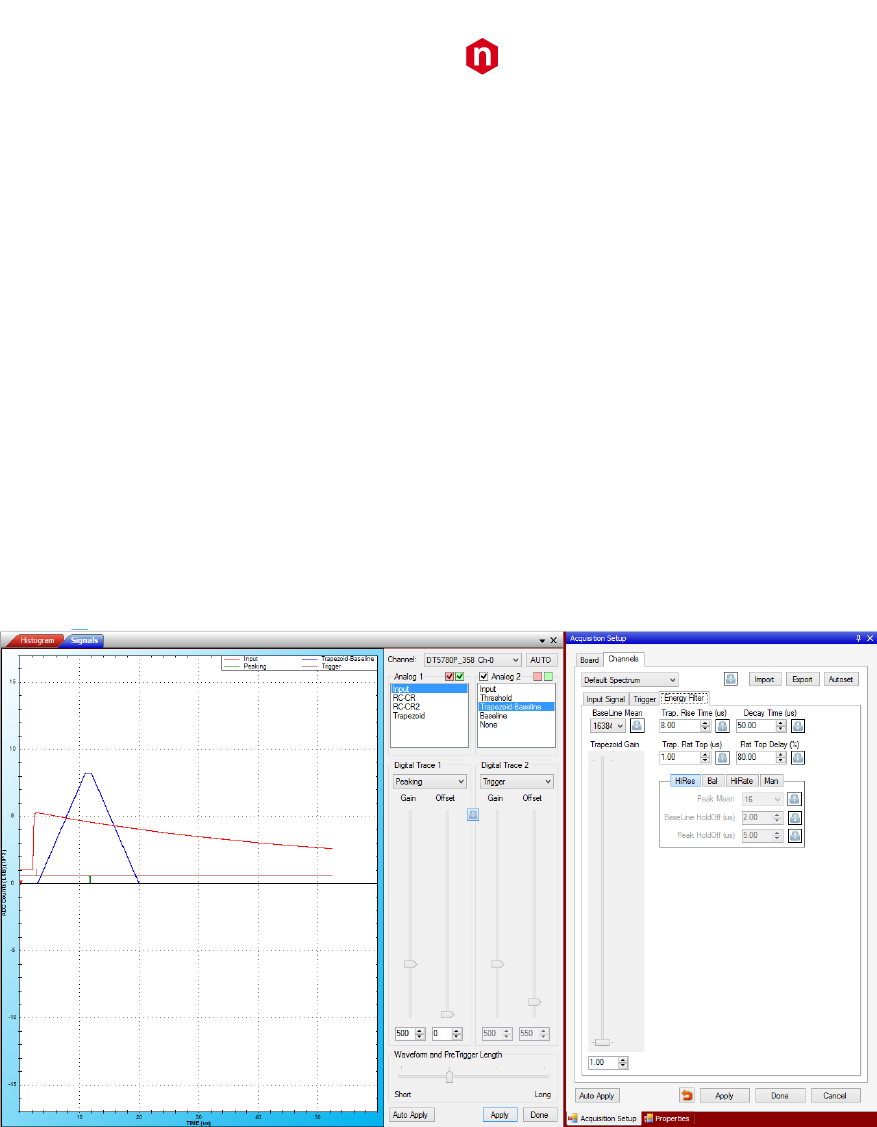
Task: Click the lock icon for Trap. Flat Top
Action: (x=722, y=758)
